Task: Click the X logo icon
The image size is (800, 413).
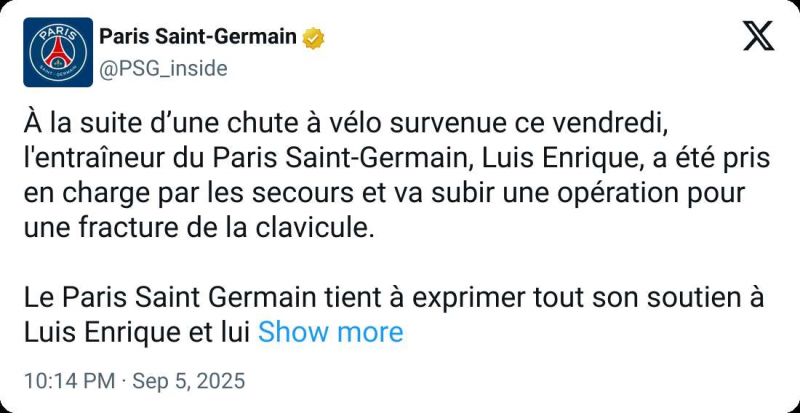Action: 759,37
